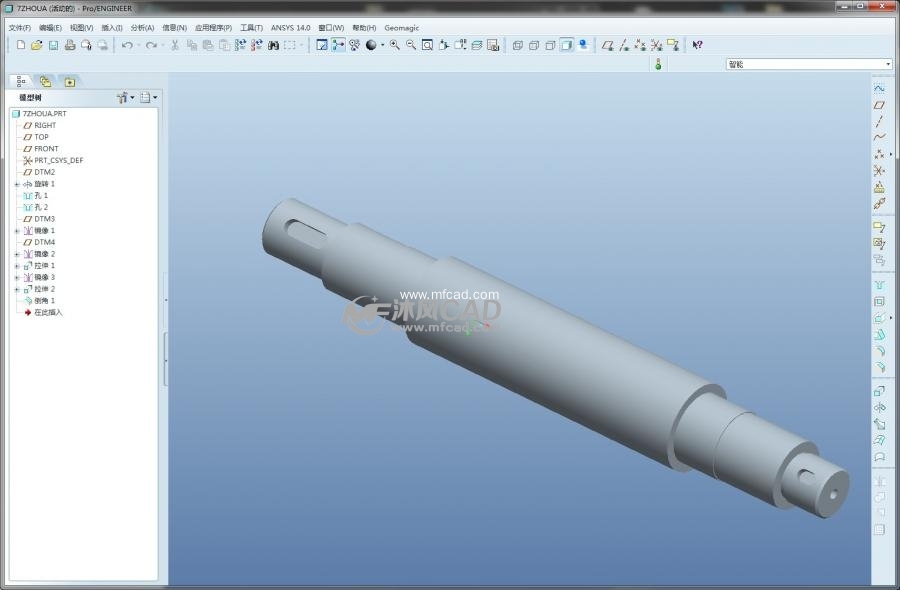This screenshot has height=590, width=900.
Task: Open the Layers icon in the toolbar
Action: [x=476, y=45]
